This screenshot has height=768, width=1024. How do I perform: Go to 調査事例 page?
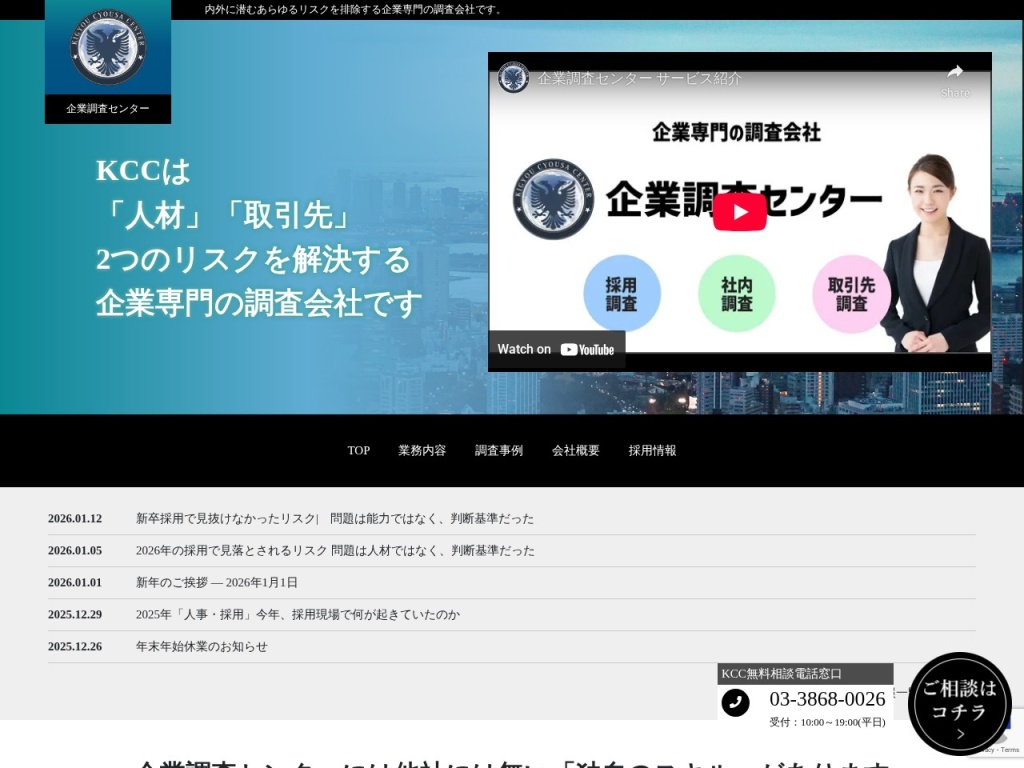[498, 451]
